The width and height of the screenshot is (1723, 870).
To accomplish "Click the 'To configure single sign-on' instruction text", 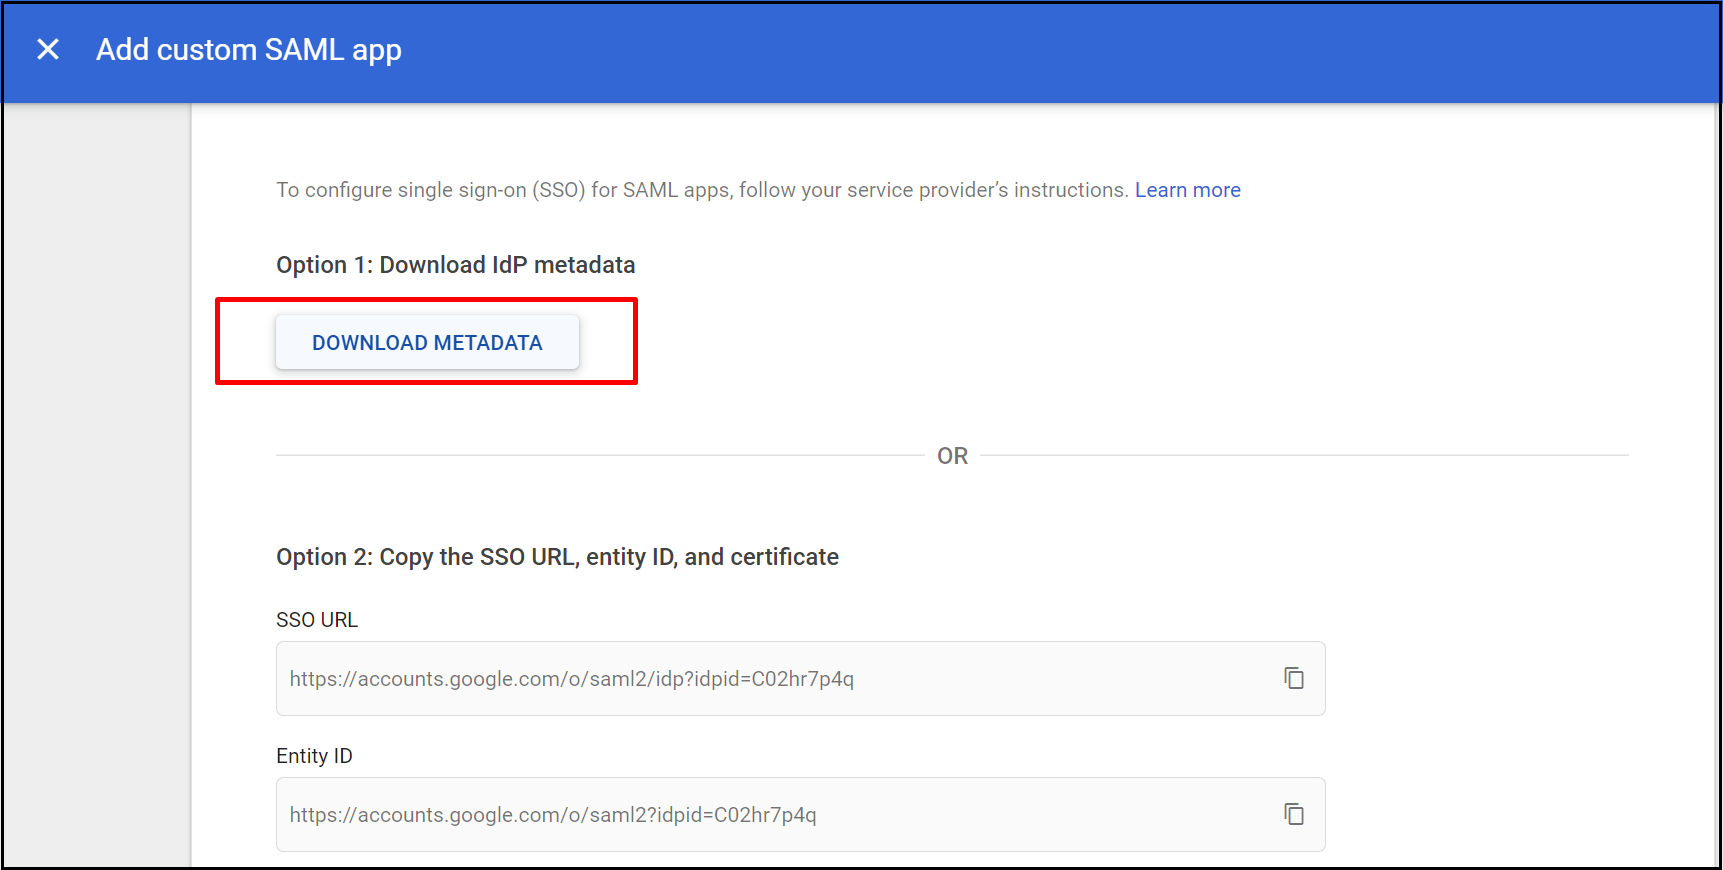I will coord(702,190).
